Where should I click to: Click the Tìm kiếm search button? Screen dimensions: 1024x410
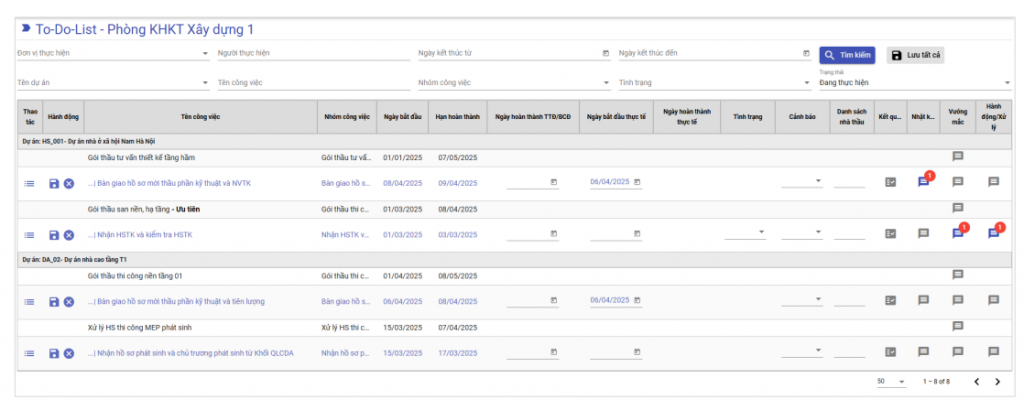pos(847,55)
